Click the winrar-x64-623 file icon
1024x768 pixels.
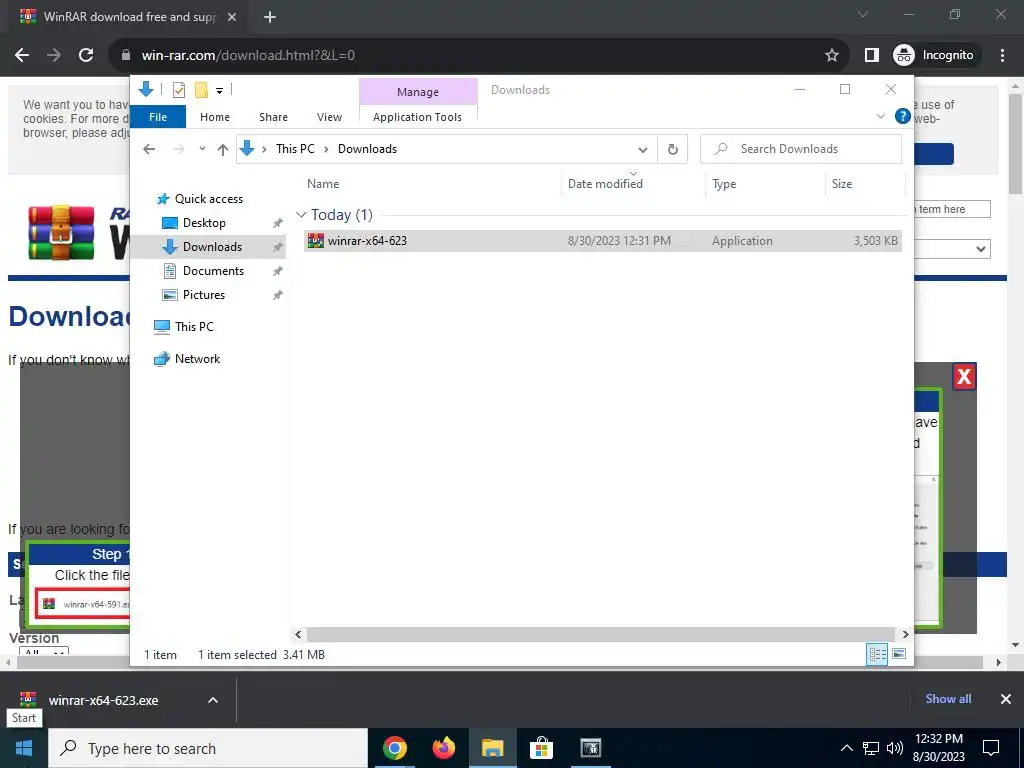point(315,241)
